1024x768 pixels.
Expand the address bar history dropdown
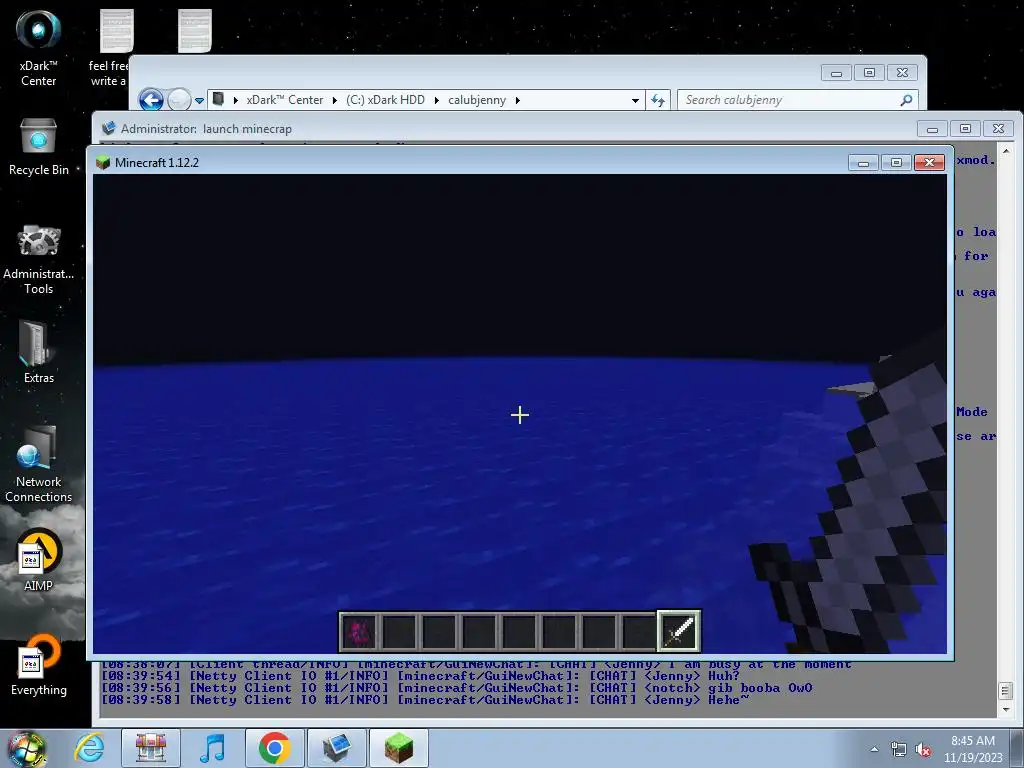click(635, 101)
